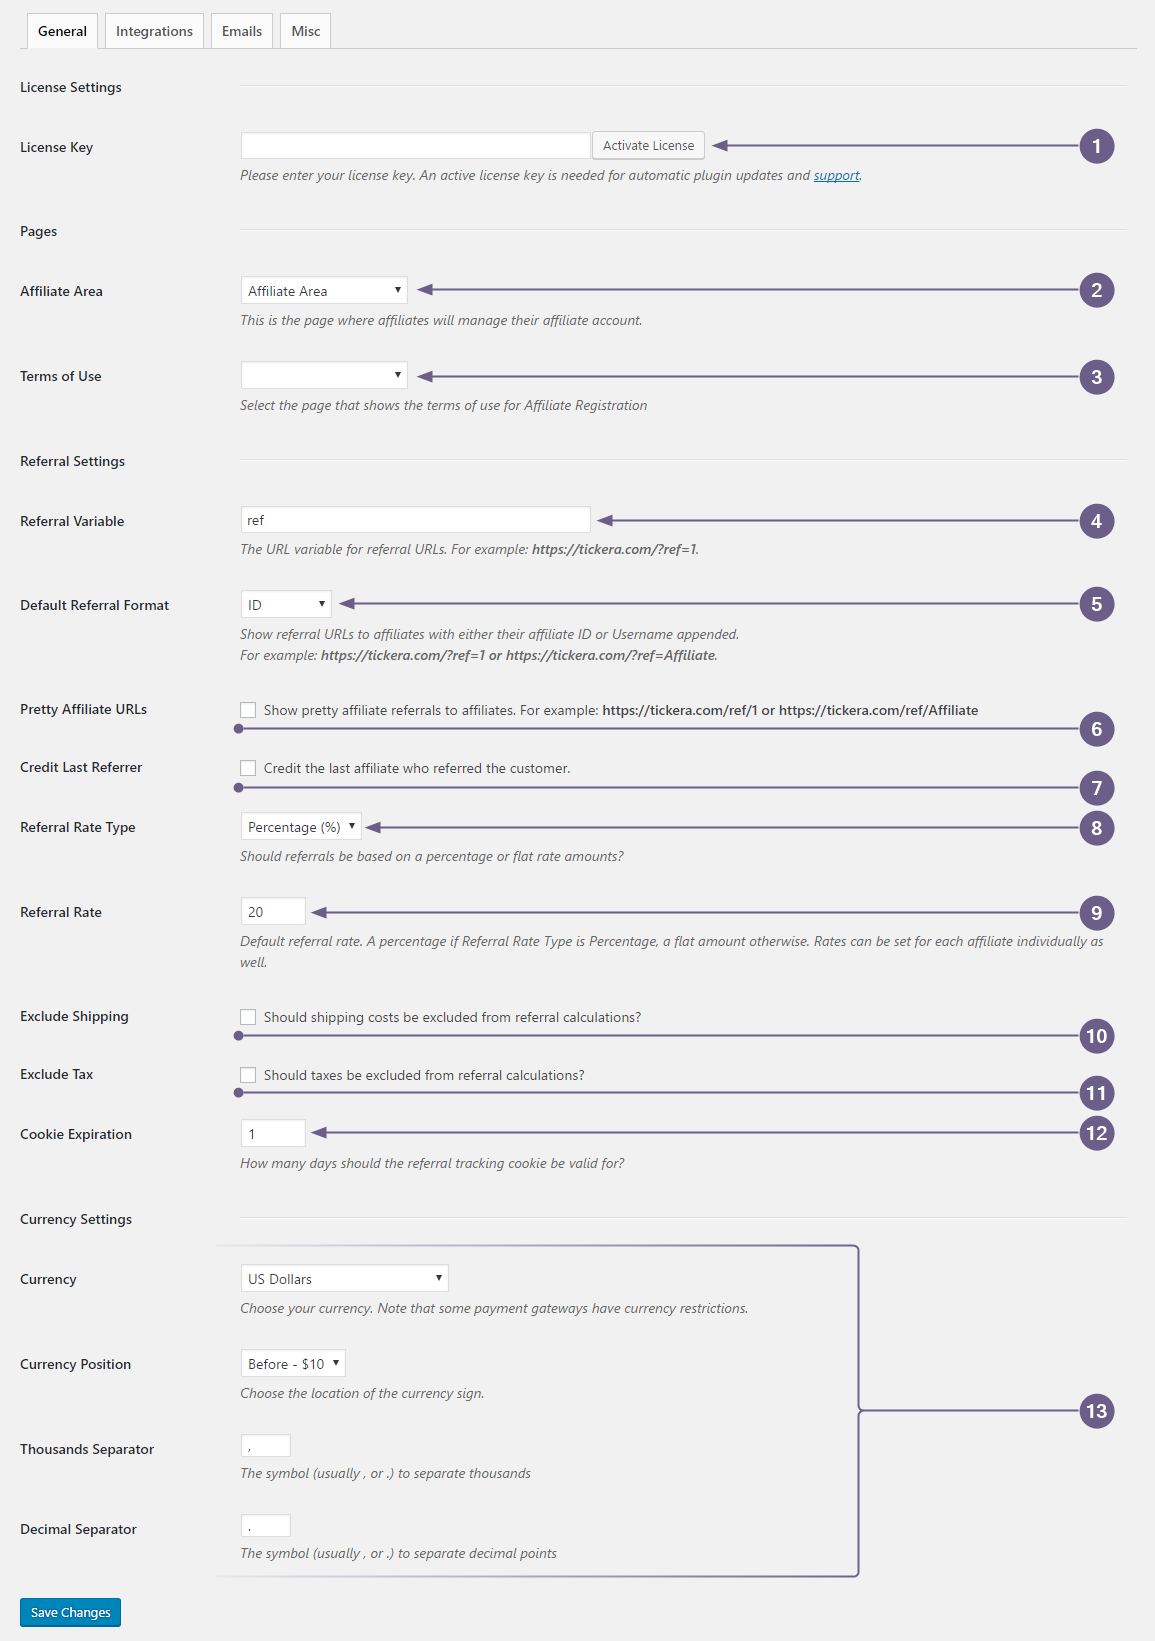Open the support link
Viewport: 1155px width, 1641px height.
[836, 175]
